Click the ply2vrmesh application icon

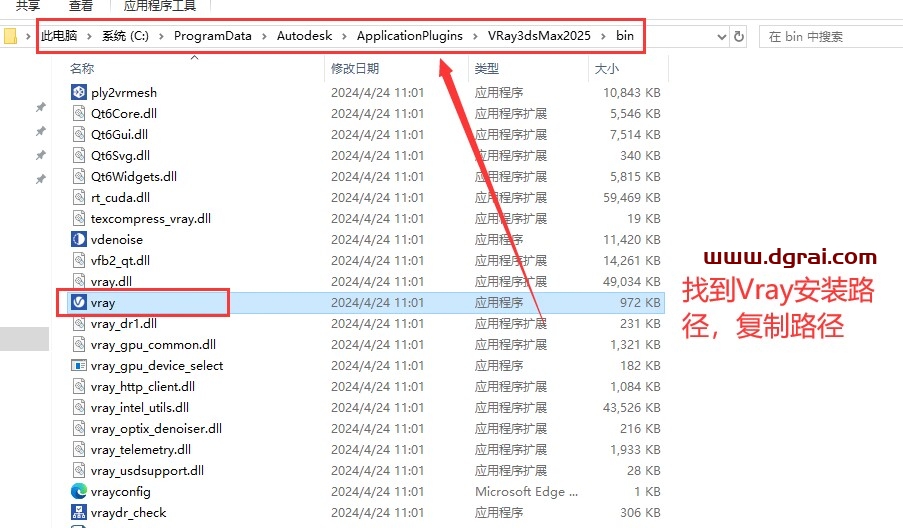[x=79, y=92]
